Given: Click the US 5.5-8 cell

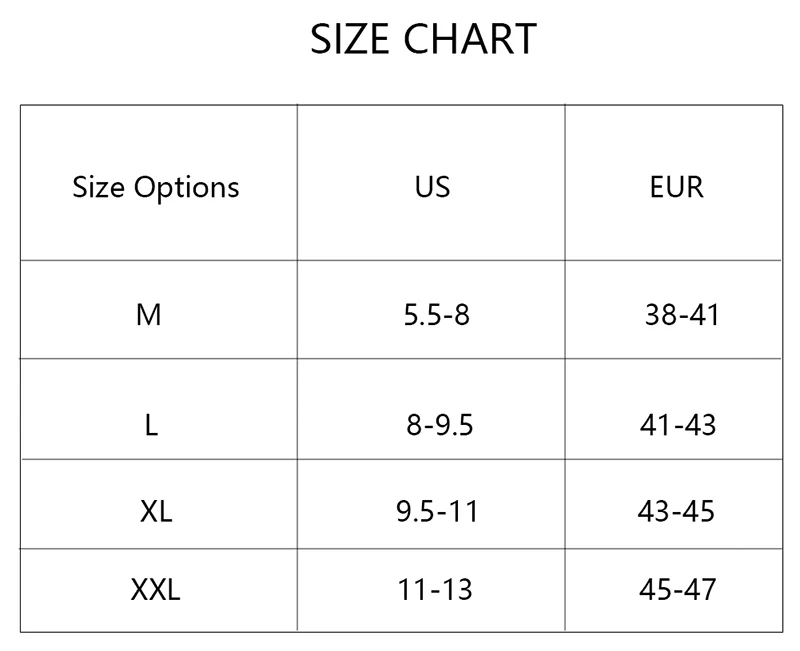Looking at the screenshot, I should point(431,310).
